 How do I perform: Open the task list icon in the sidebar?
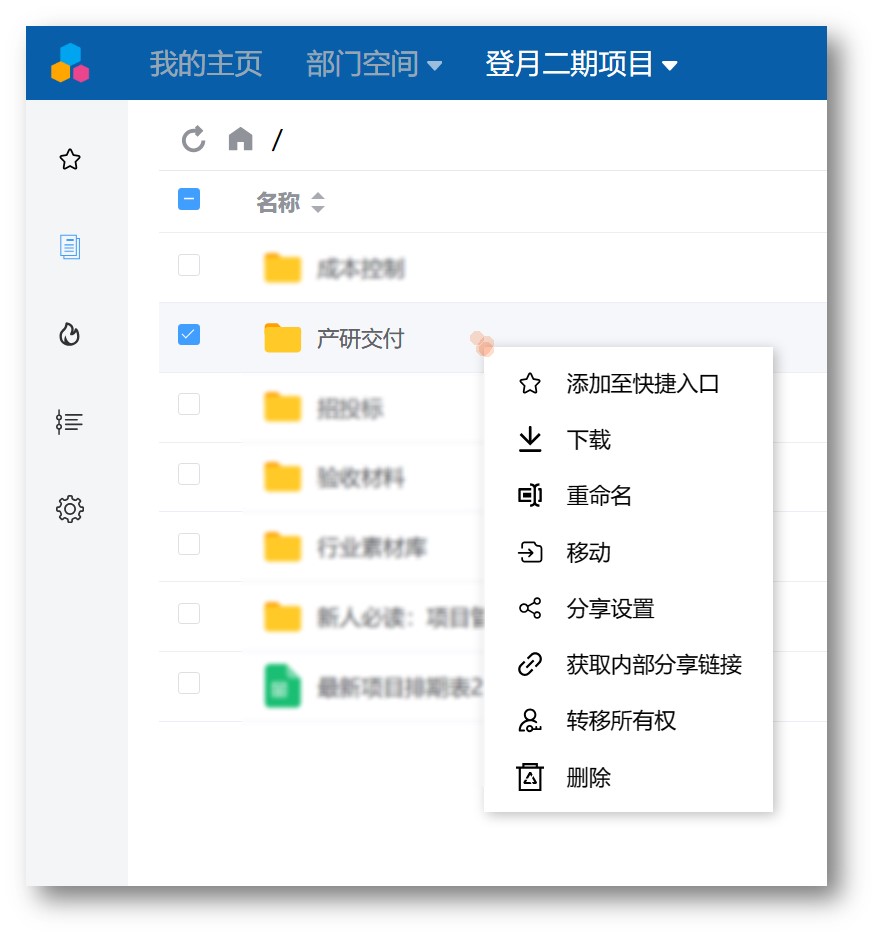point(70,422)
